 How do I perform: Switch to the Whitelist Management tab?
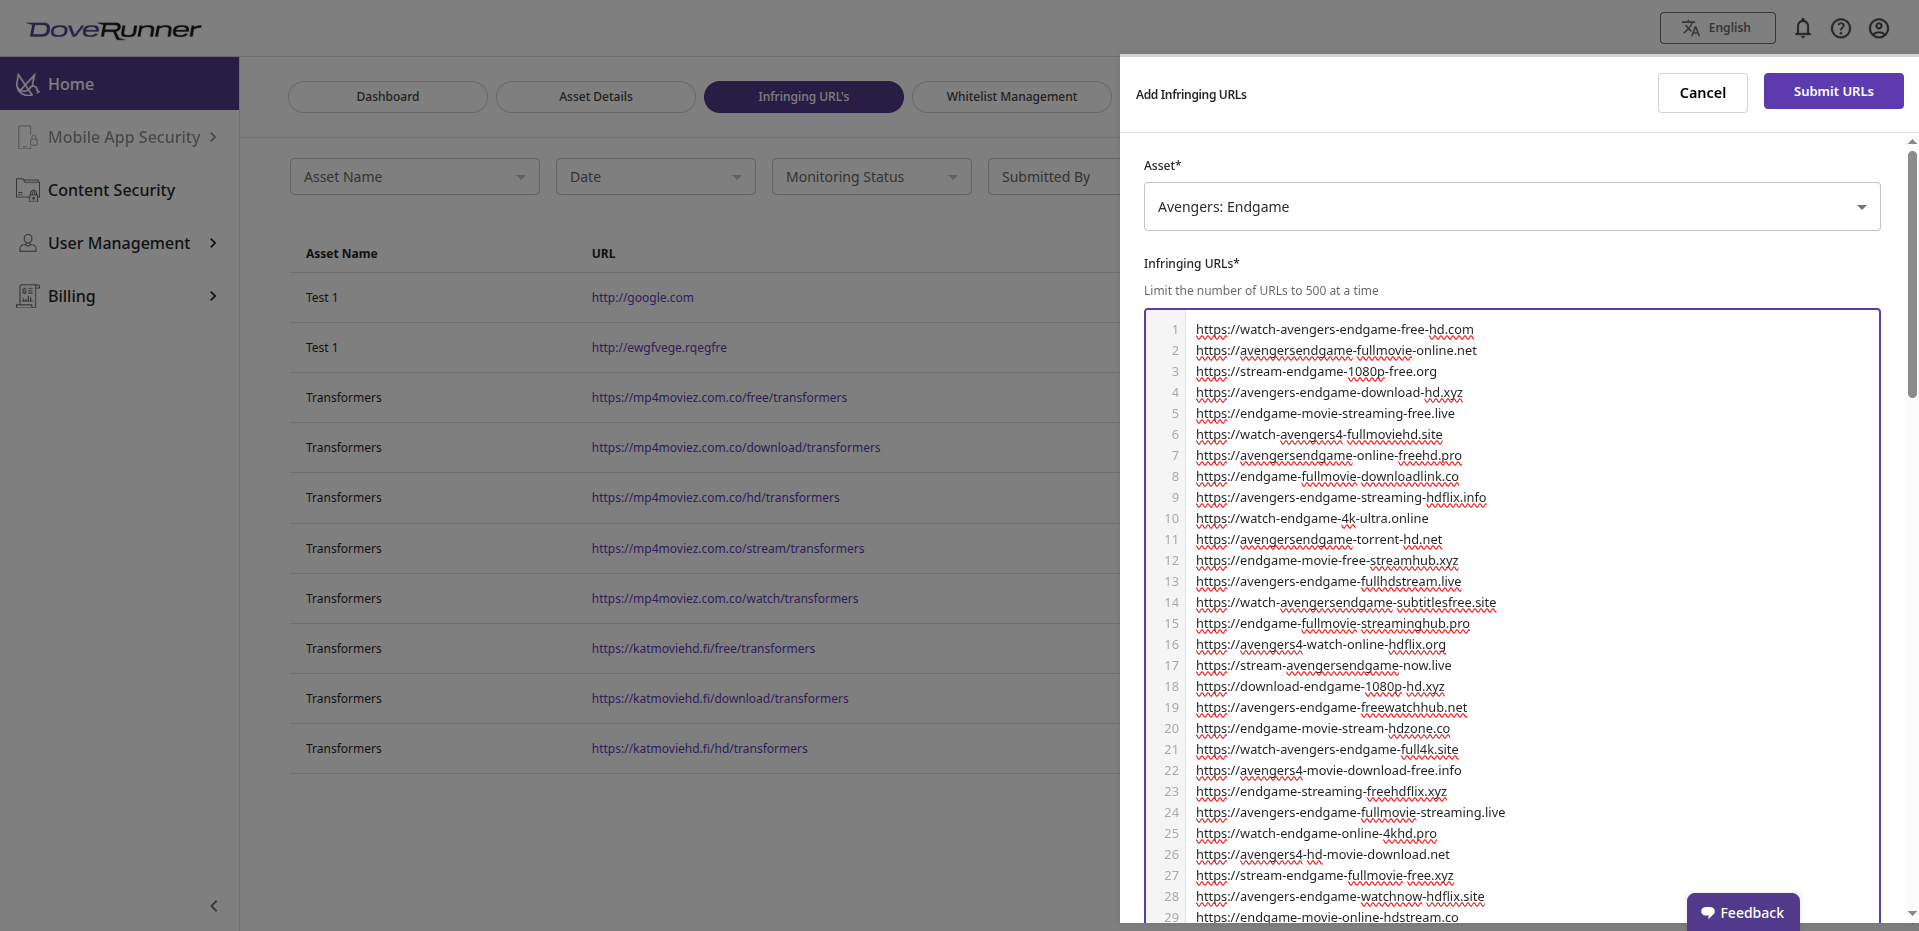(x=1011, y=96)
